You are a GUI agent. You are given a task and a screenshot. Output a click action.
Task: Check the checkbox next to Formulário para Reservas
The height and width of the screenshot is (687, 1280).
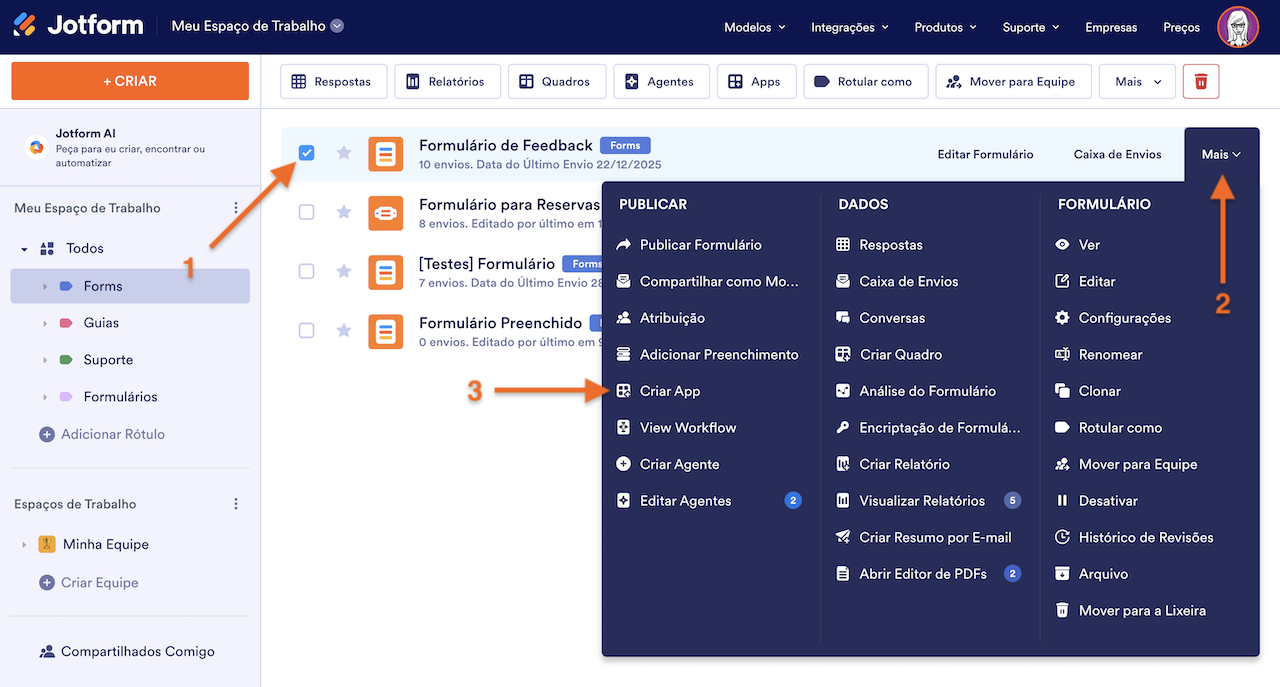click(306, 213)
